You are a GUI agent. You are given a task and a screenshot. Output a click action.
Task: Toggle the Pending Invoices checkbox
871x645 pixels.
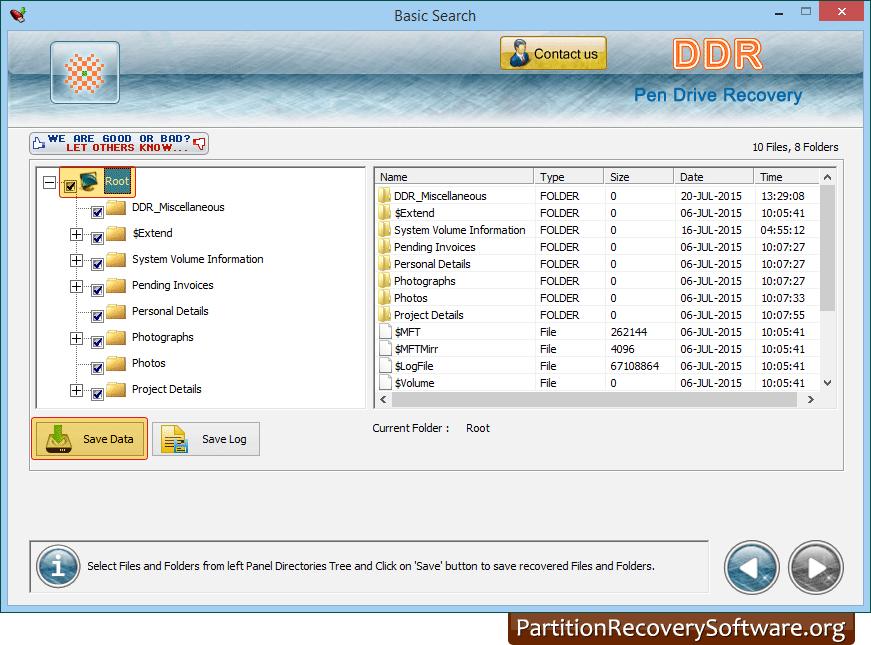pos(97,291)
